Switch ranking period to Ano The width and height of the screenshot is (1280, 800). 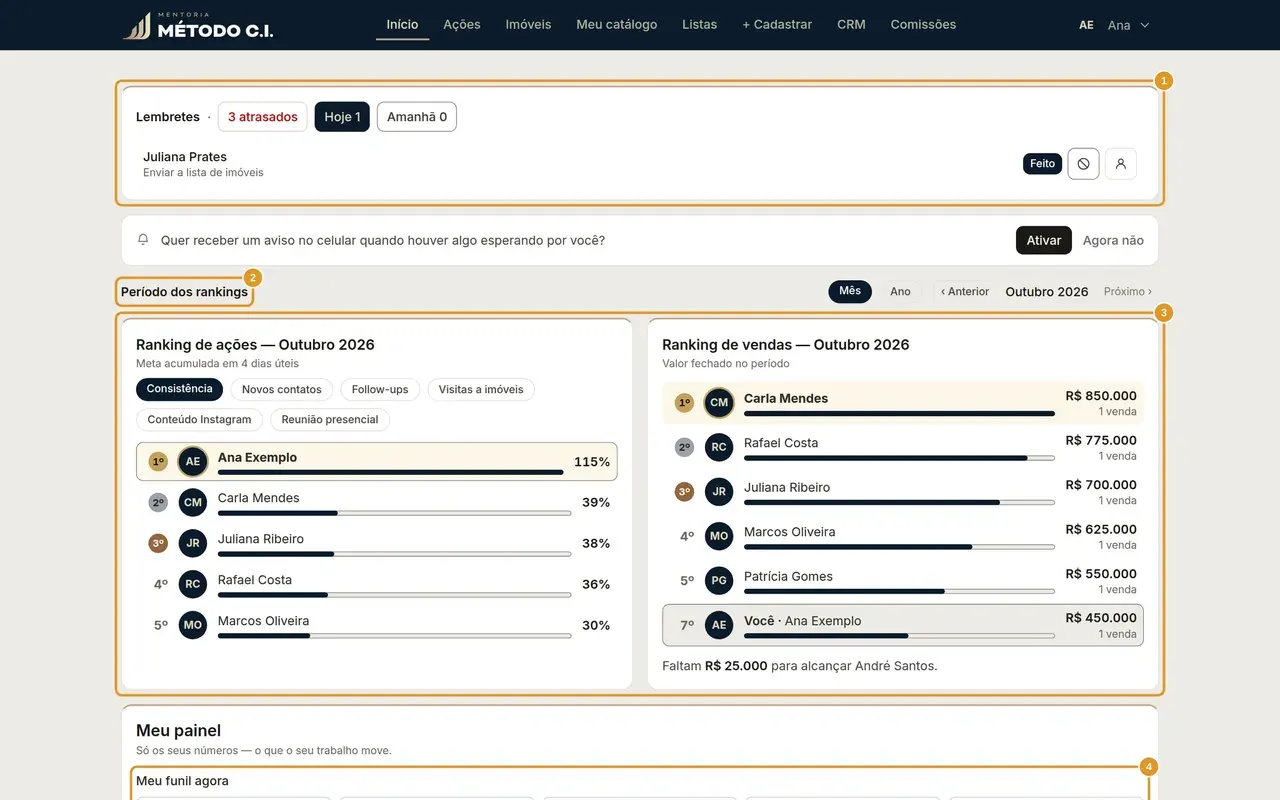[x=901, y=292]
